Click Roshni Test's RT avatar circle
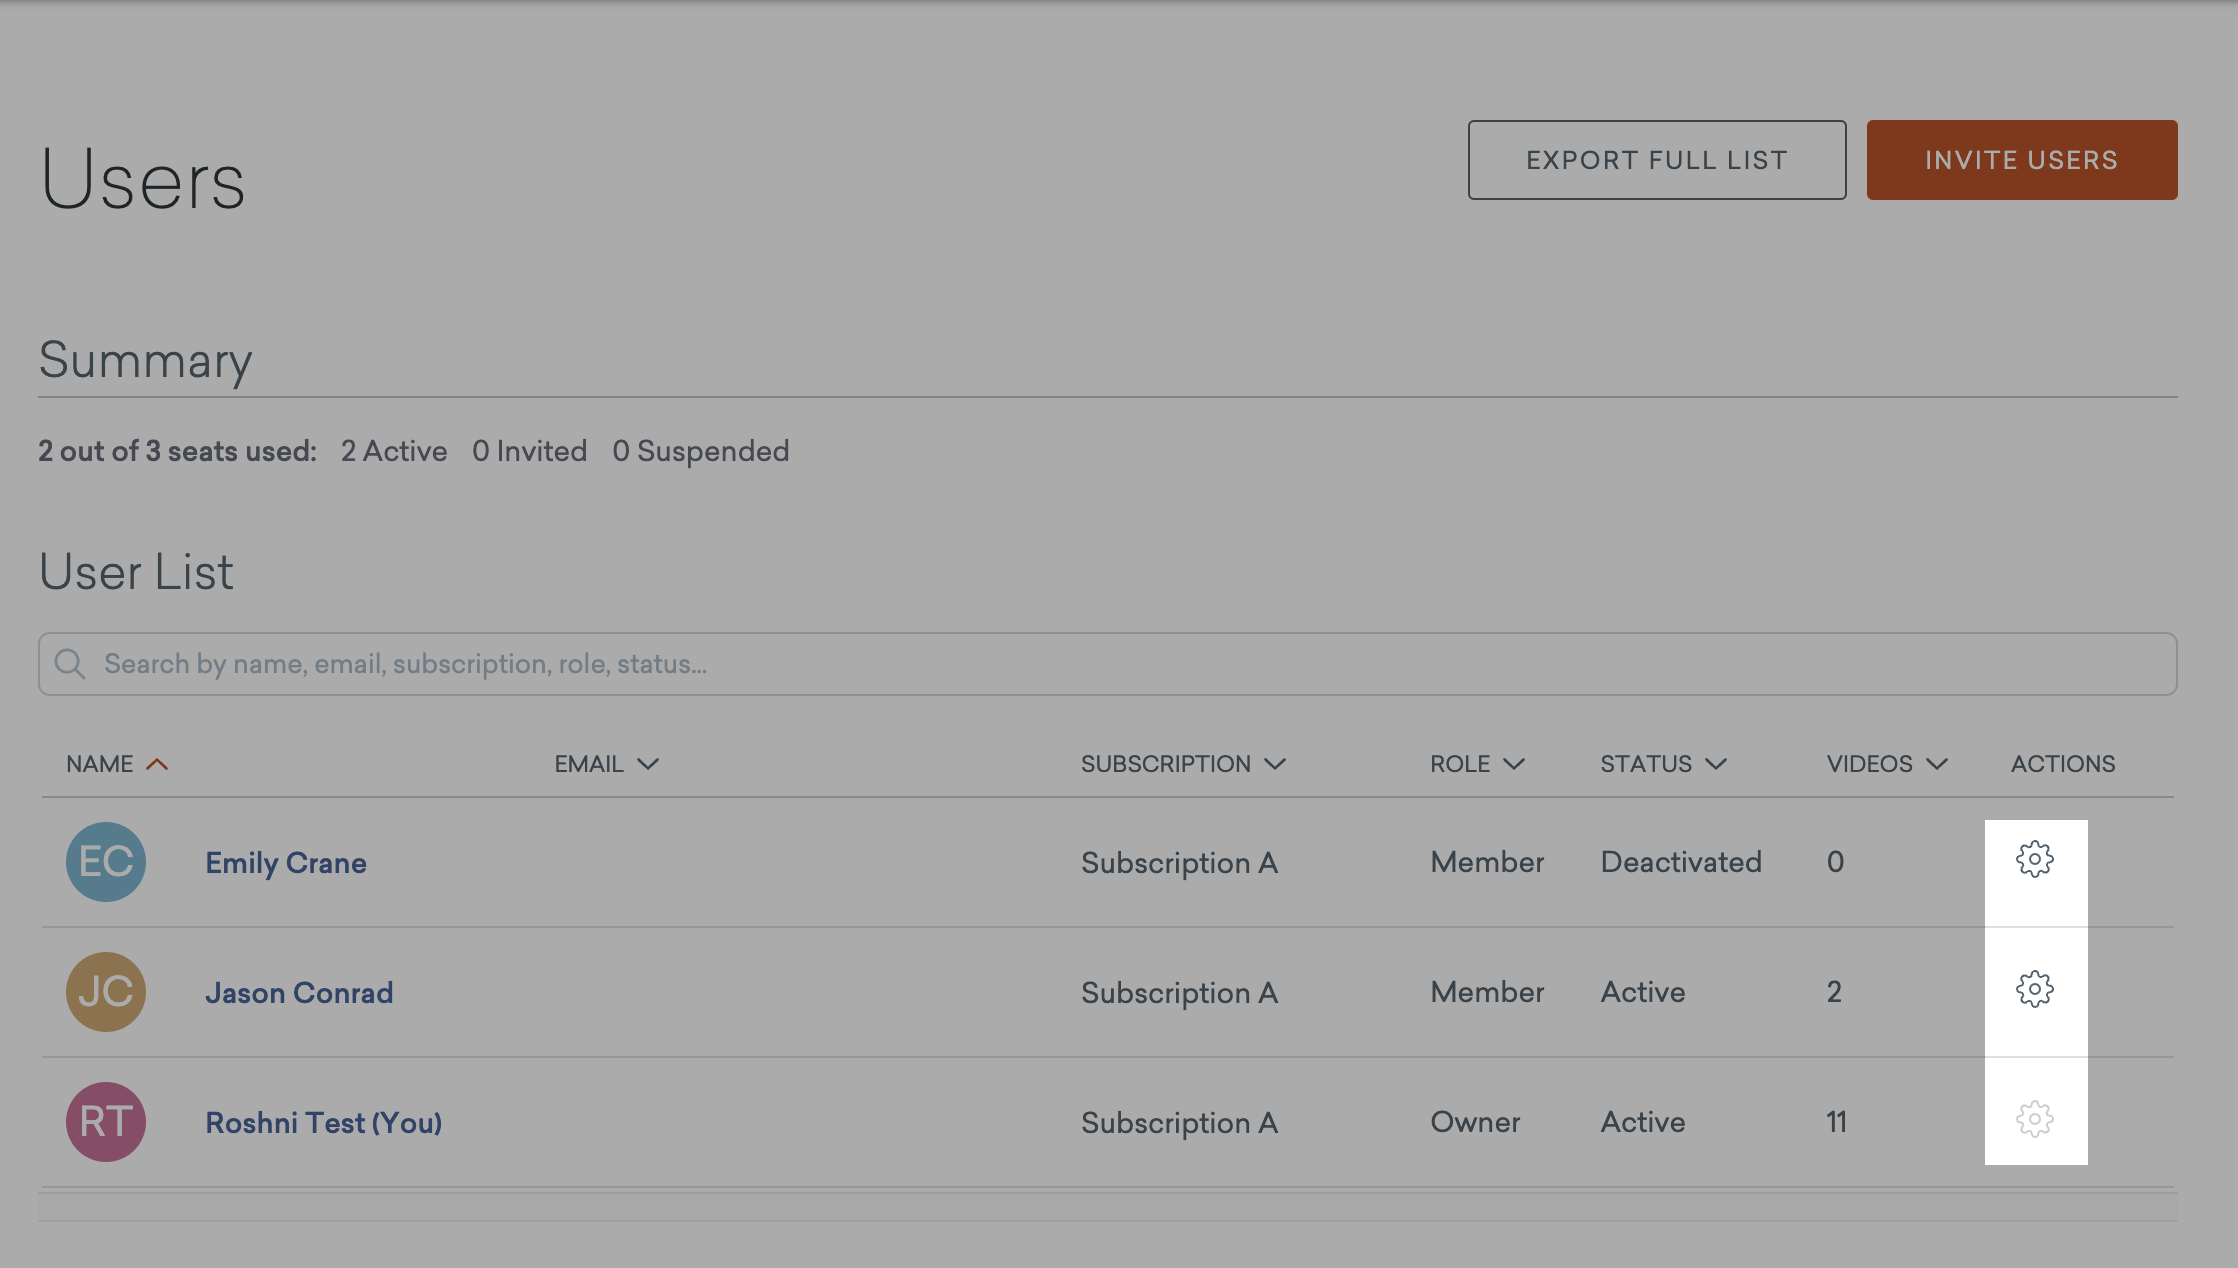2238x1268 pixels. [x=105, y=1122]
